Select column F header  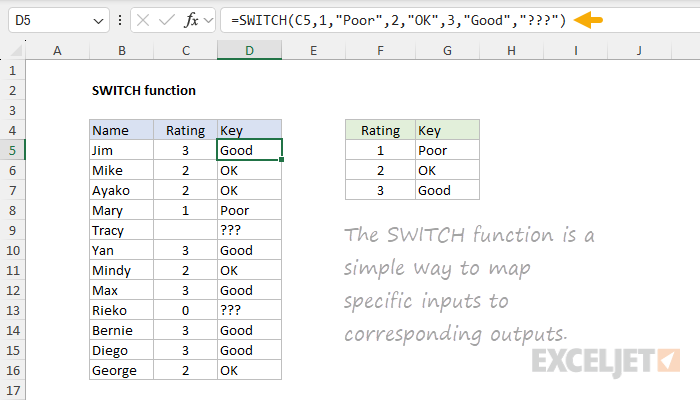coord(380,50)
